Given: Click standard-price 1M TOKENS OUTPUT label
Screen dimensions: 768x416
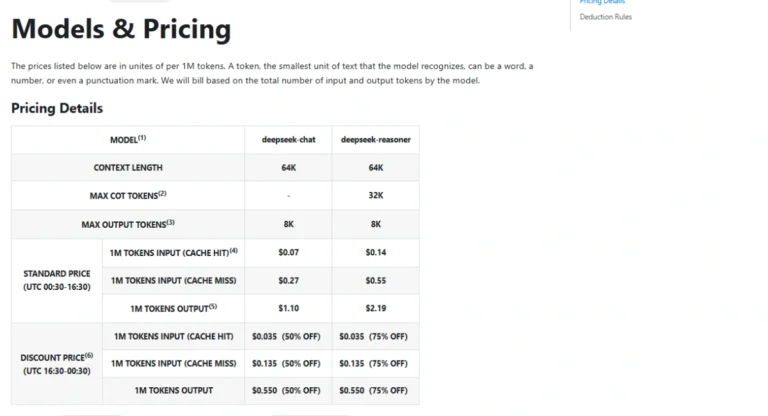Looking at the screenshot, I should pos(173,309).
